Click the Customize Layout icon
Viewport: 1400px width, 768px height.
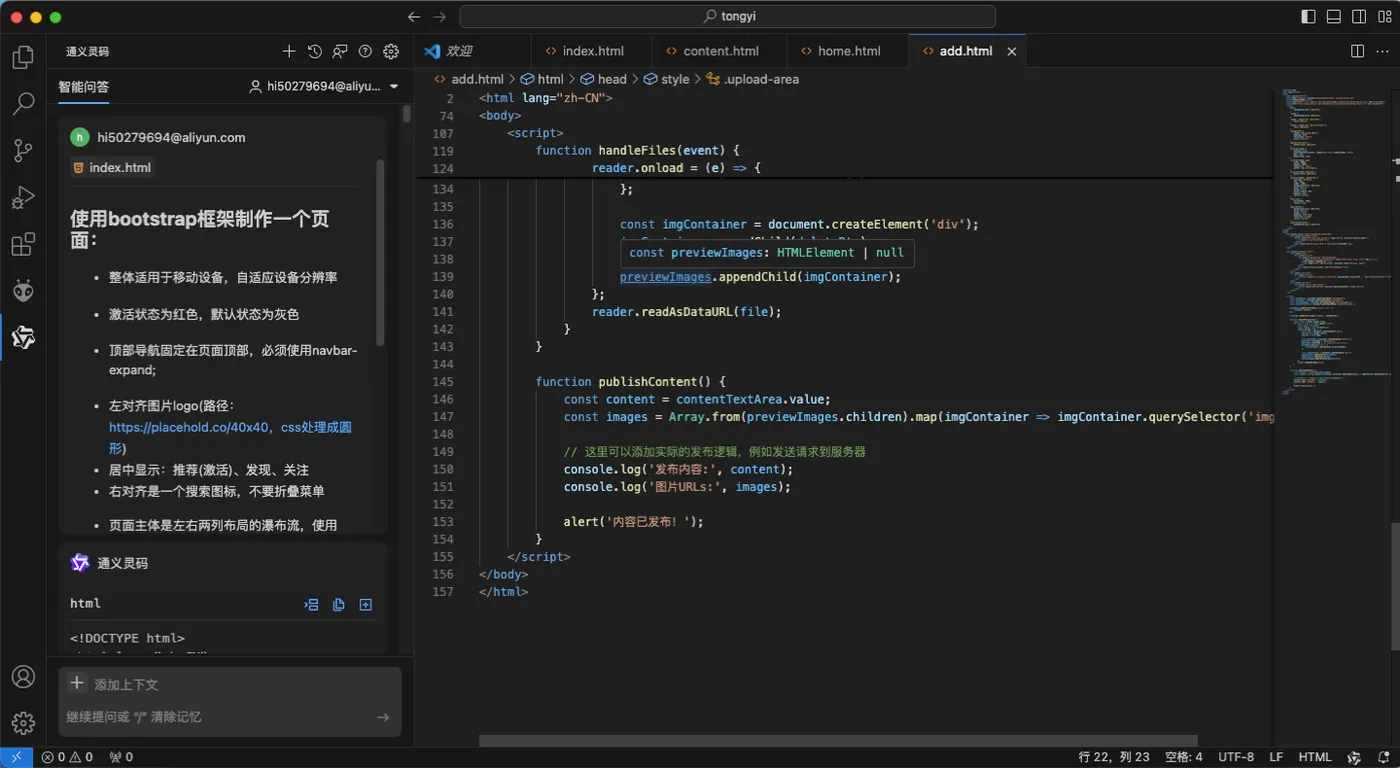(x=1385, y=17)
